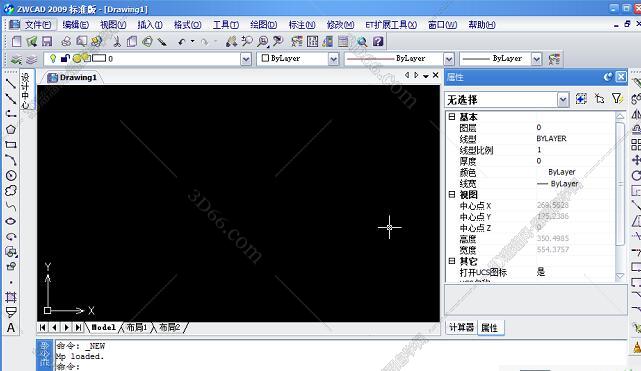Open the ByLayer lineweight dropdown

[x=536, y=59]
